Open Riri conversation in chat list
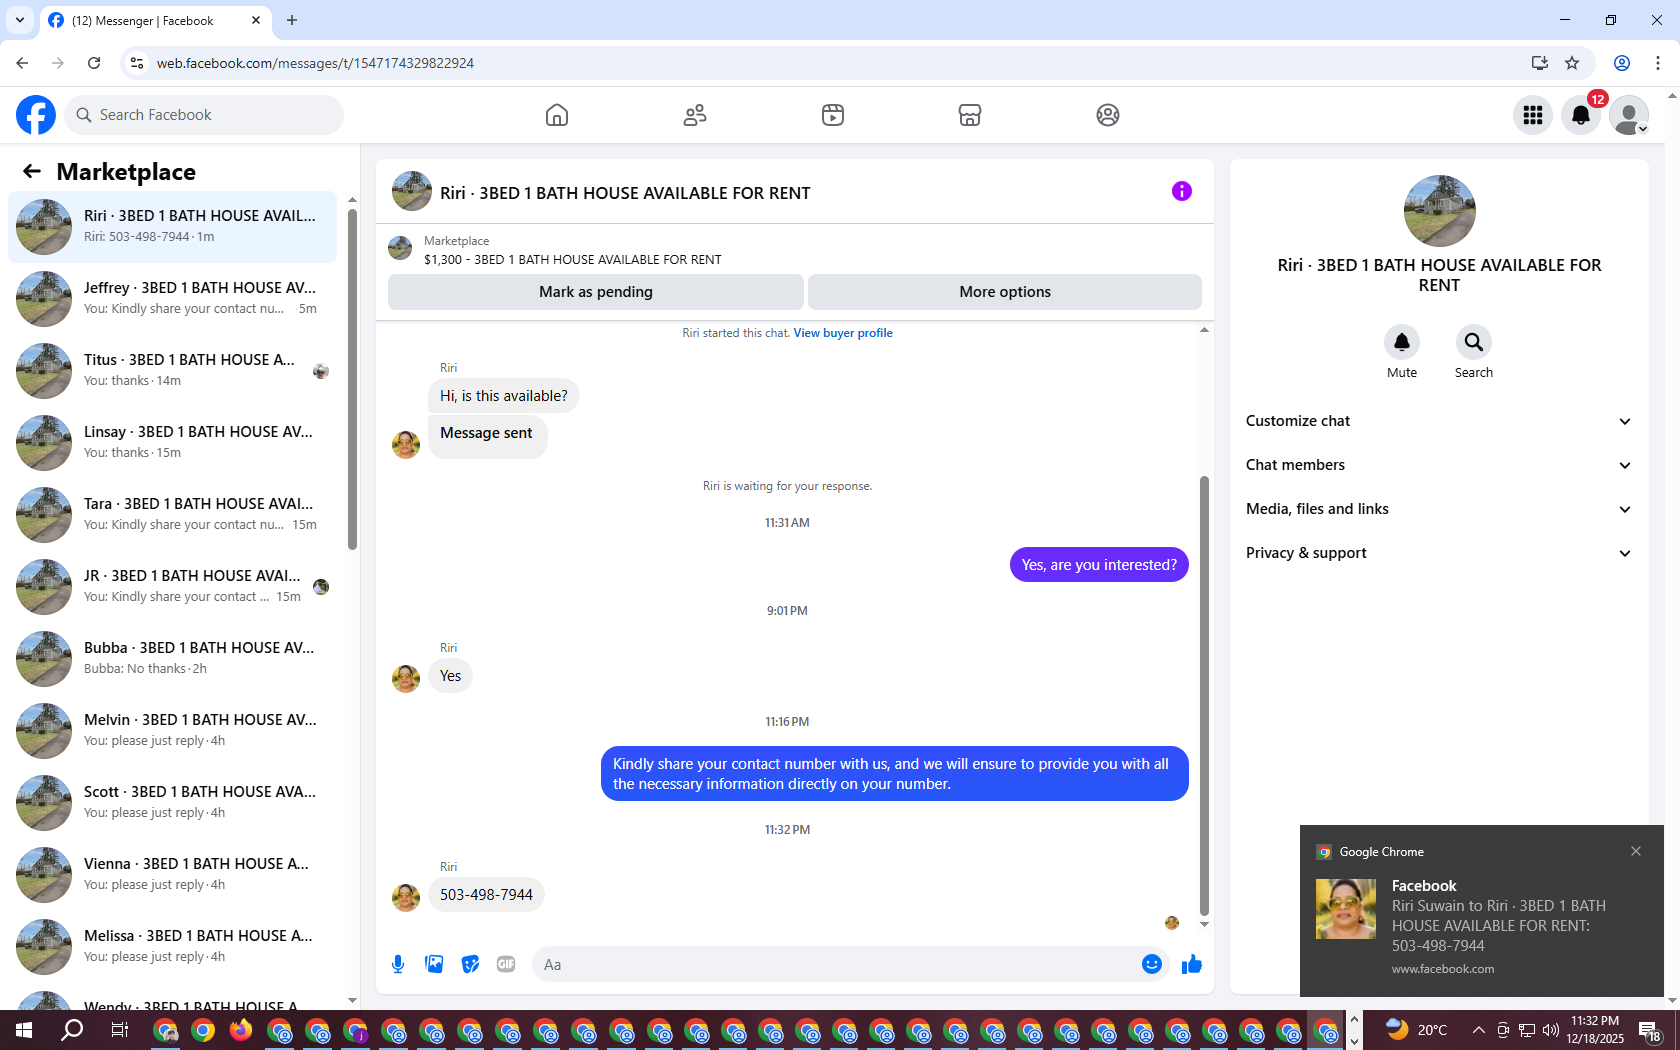 [x=172, y=227]
